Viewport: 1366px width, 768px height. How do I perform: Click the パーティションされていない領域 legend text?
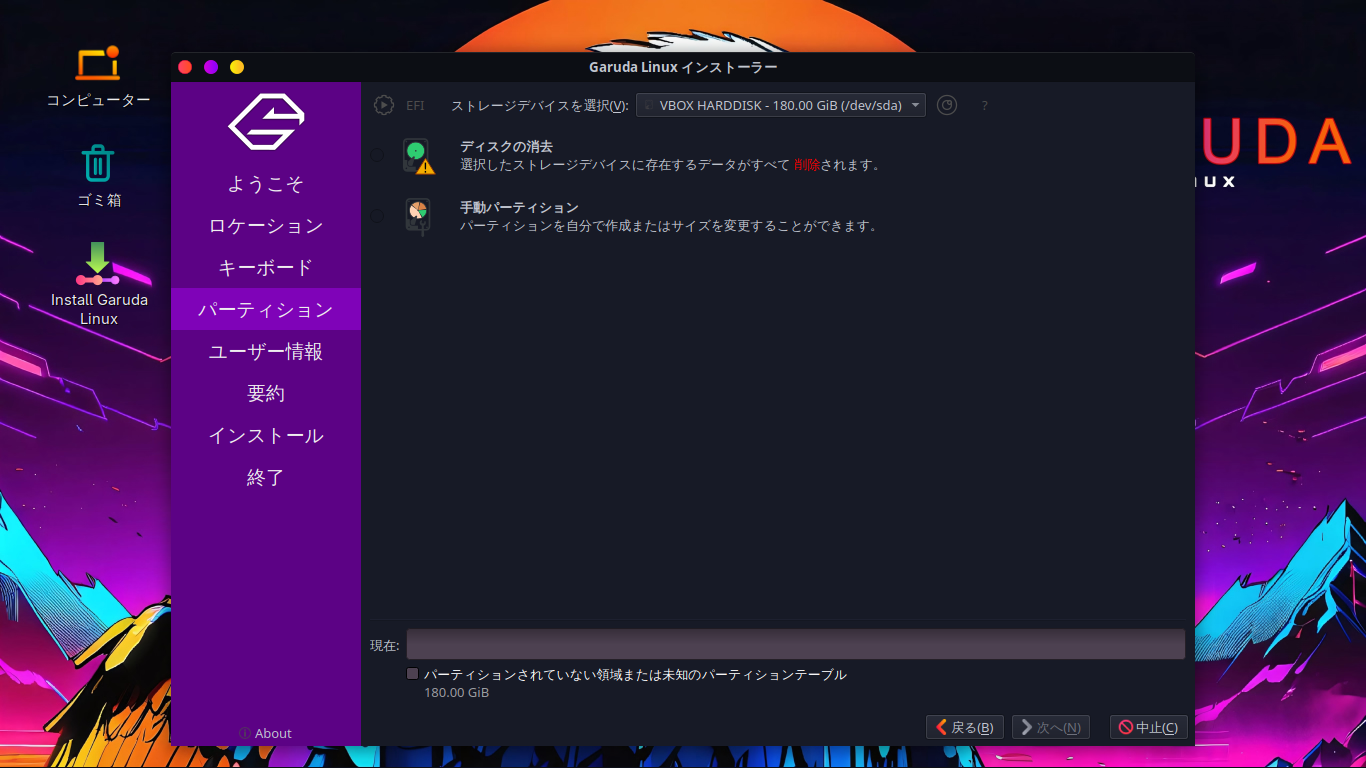[x=635, y=675]
